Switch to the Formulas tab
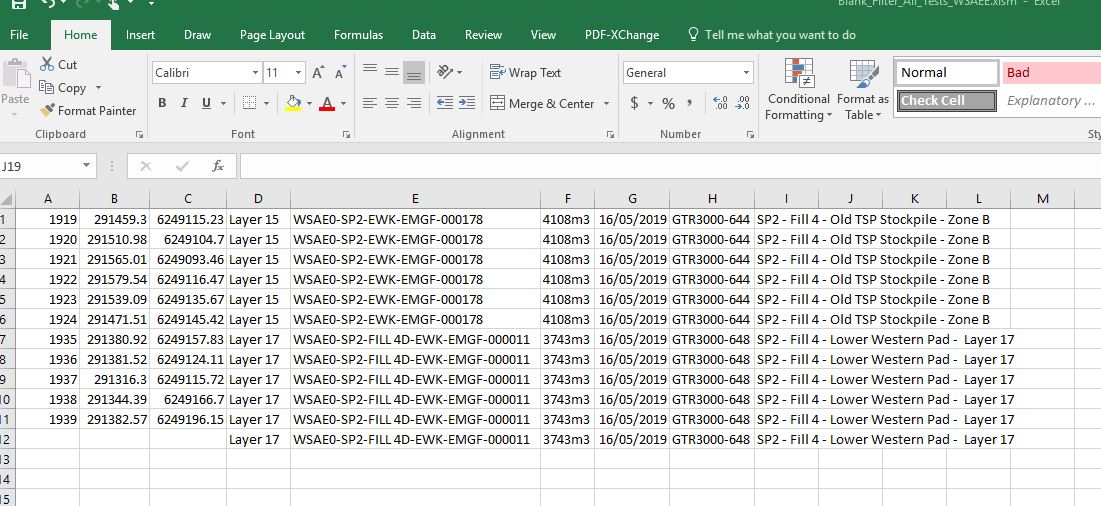Screen dimensions: 1101x506 358,34
